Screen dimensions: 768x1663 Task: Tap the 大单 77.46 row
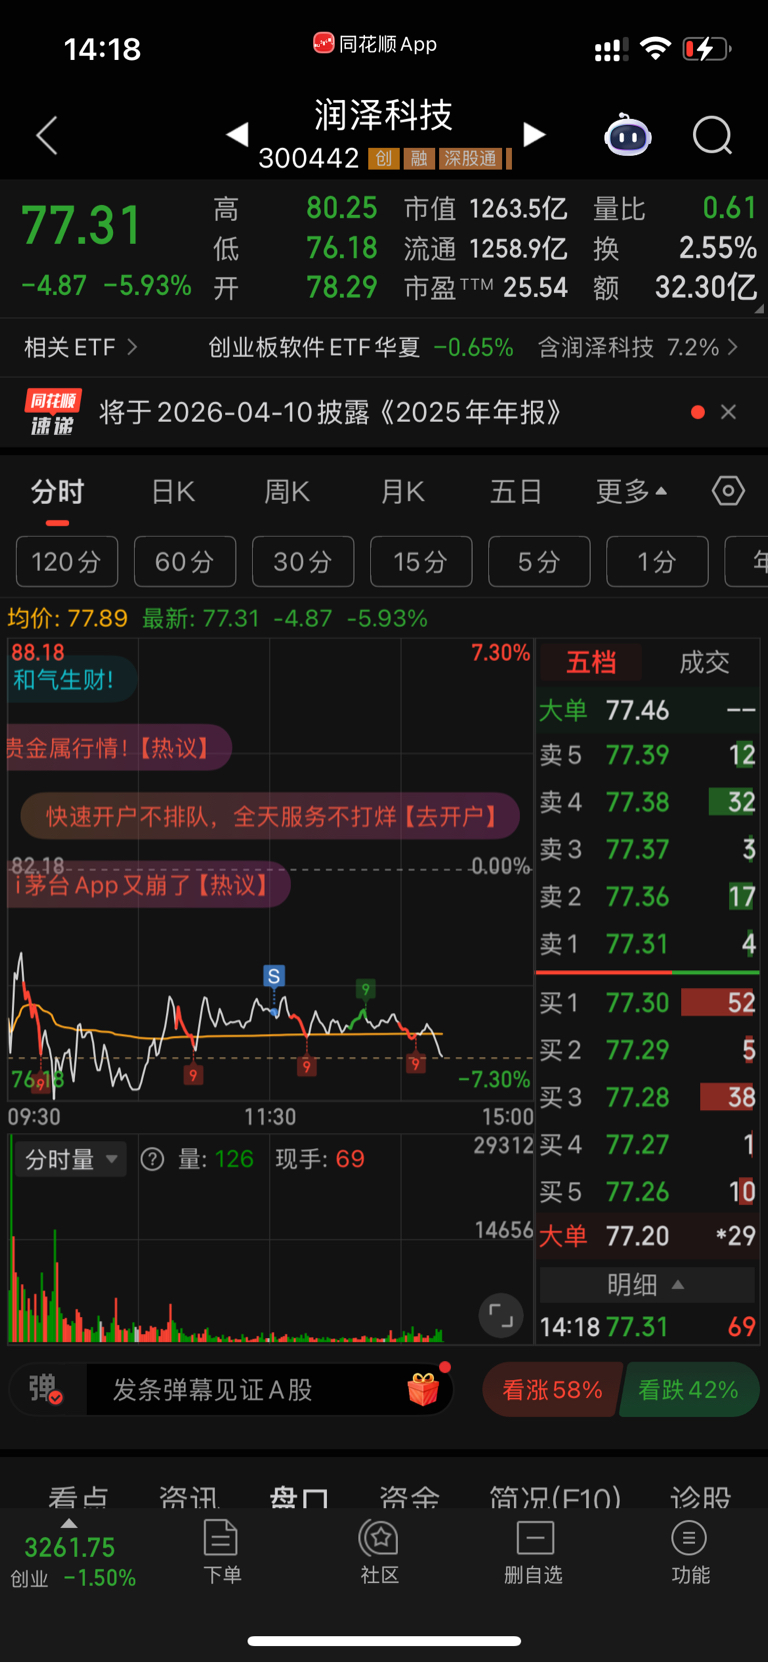point(647,710)
